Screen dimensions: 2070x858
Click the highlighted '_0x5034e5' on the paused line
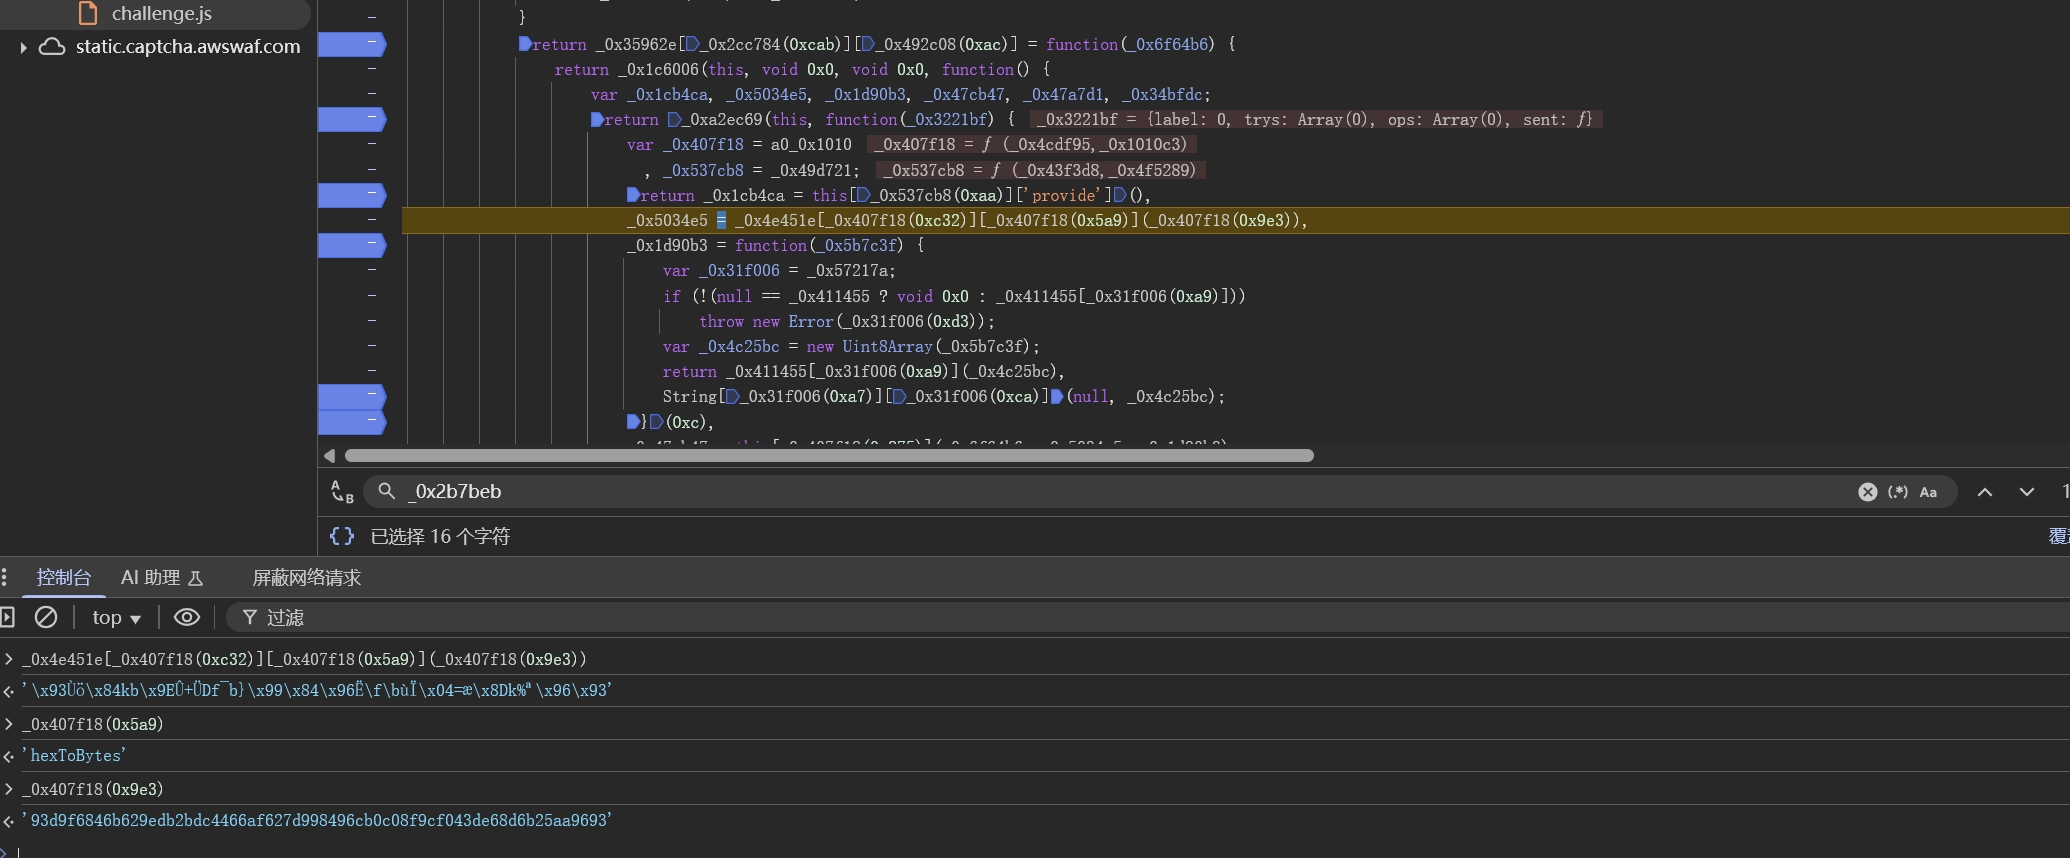pyautogui.click(x=667, y=220)
